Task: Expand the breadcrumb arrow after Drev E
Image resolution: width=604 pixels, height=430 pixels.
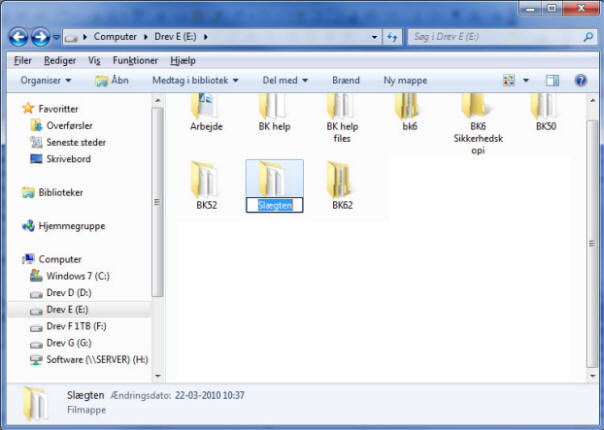Action: (206, 37)
